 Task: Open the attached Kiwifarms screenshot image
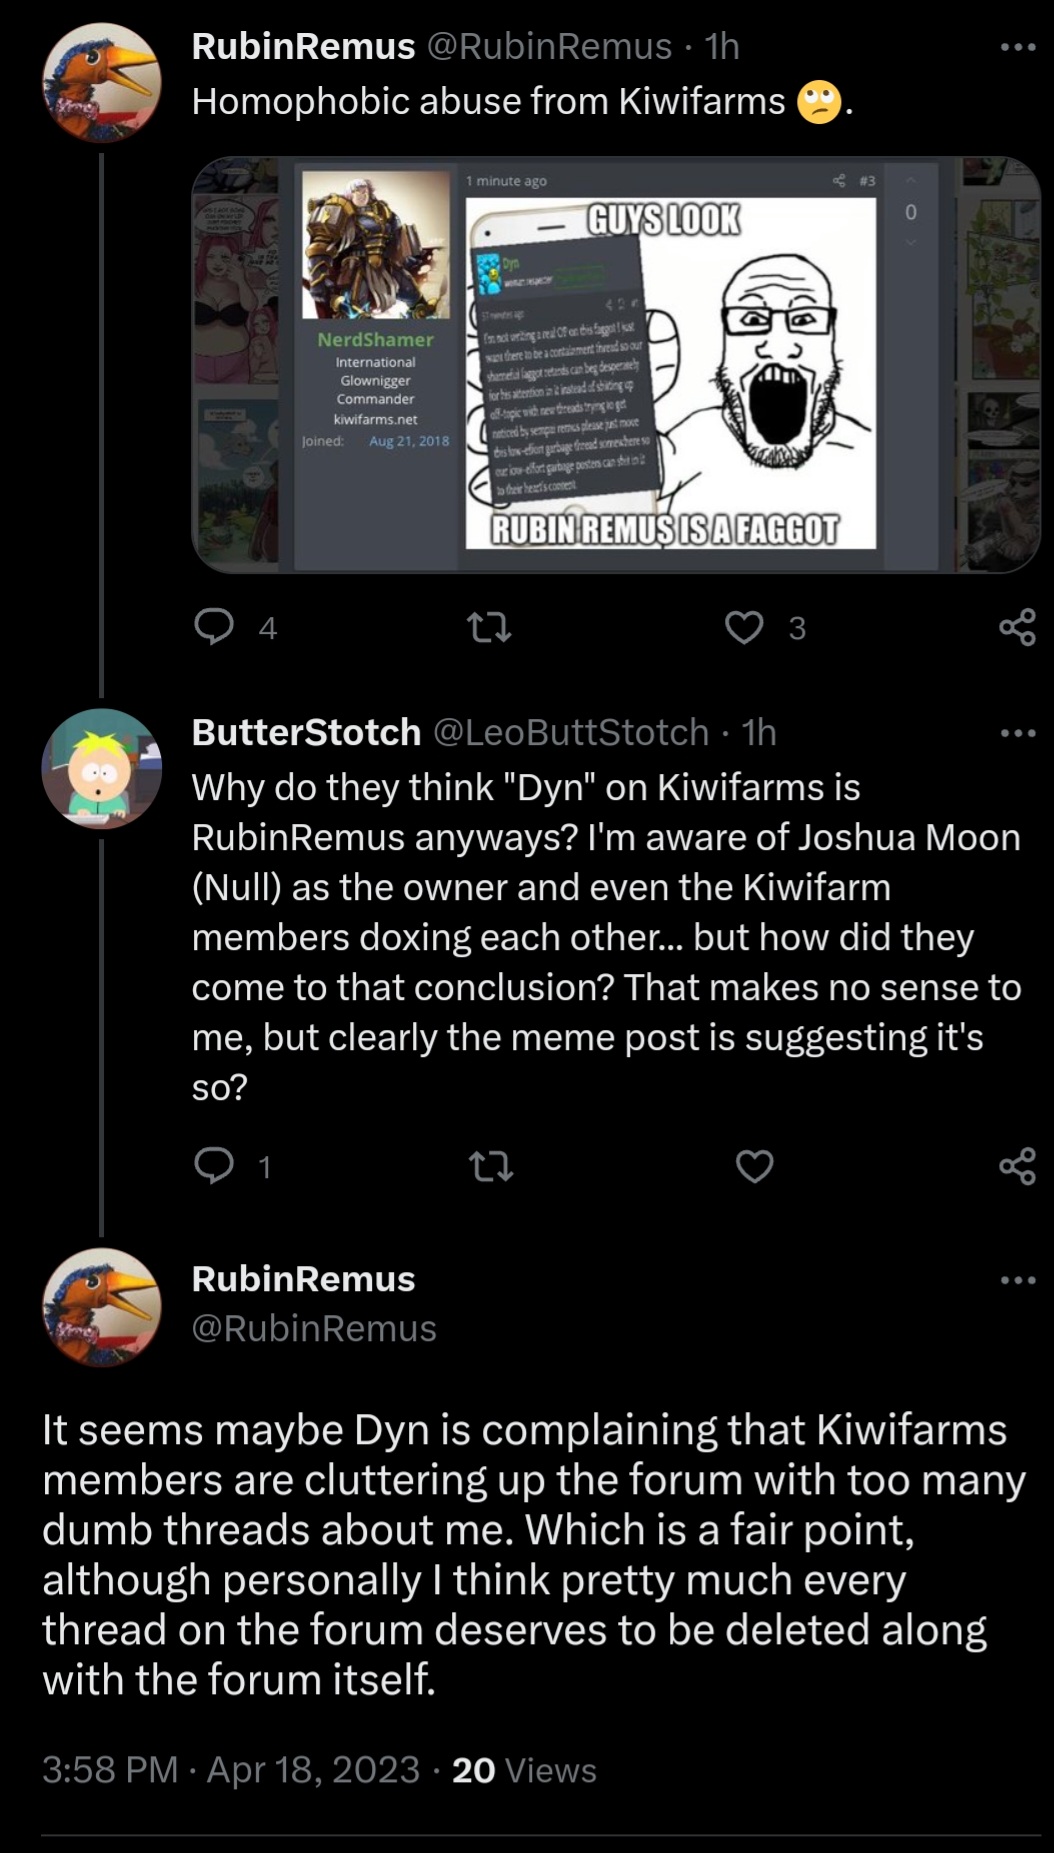(616, 365)
